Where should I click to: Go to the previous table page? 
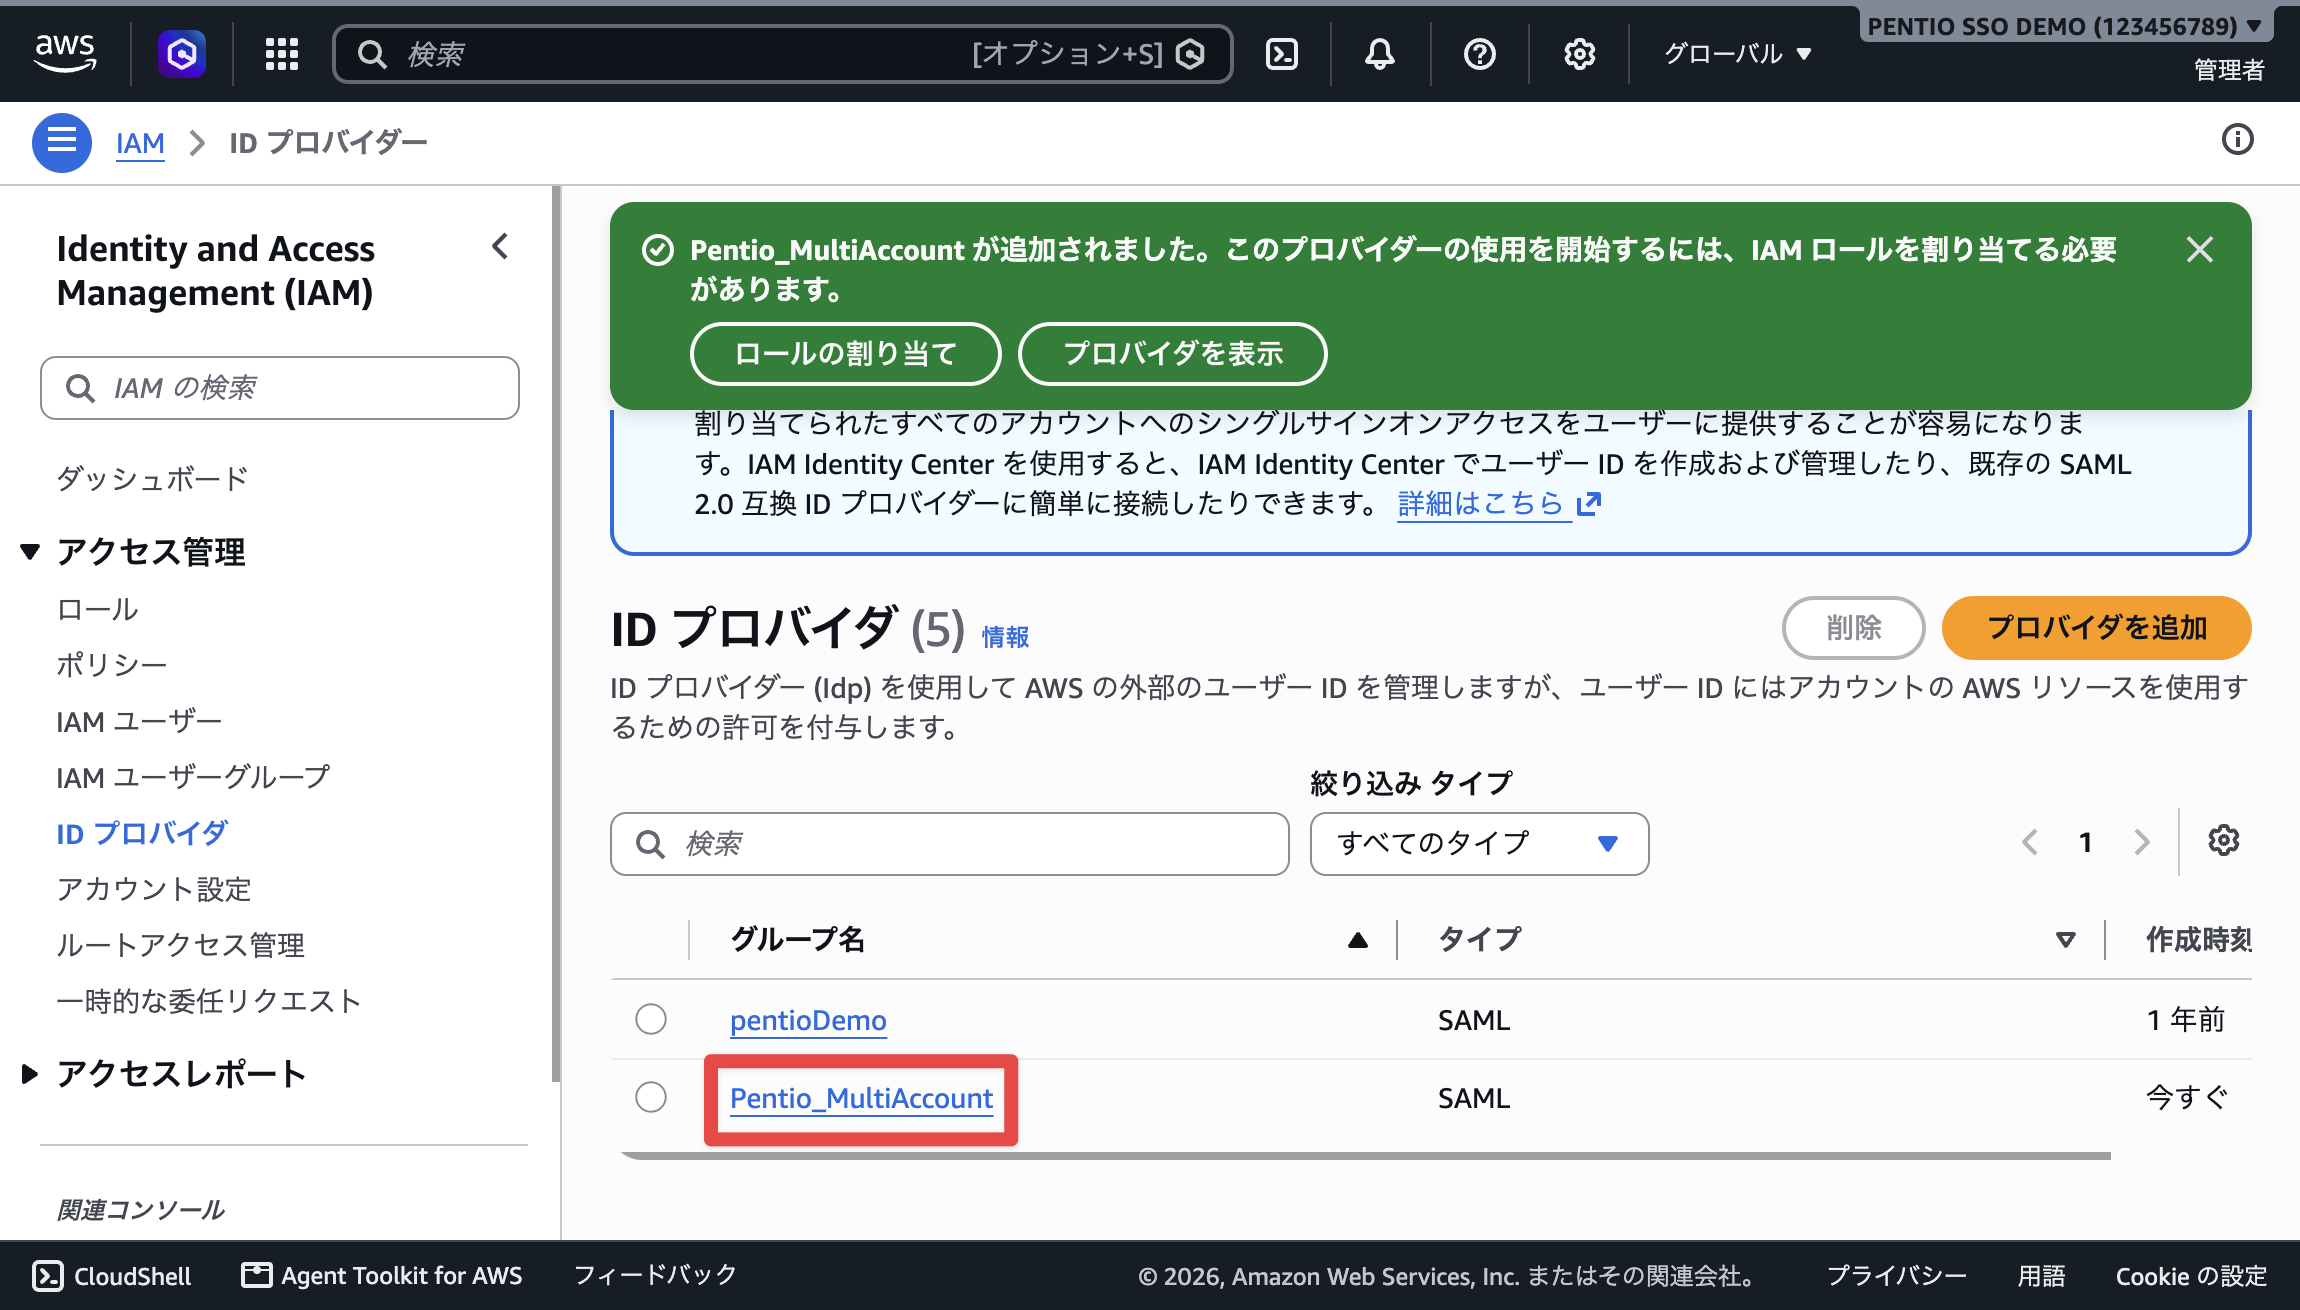coord(2030,842)
